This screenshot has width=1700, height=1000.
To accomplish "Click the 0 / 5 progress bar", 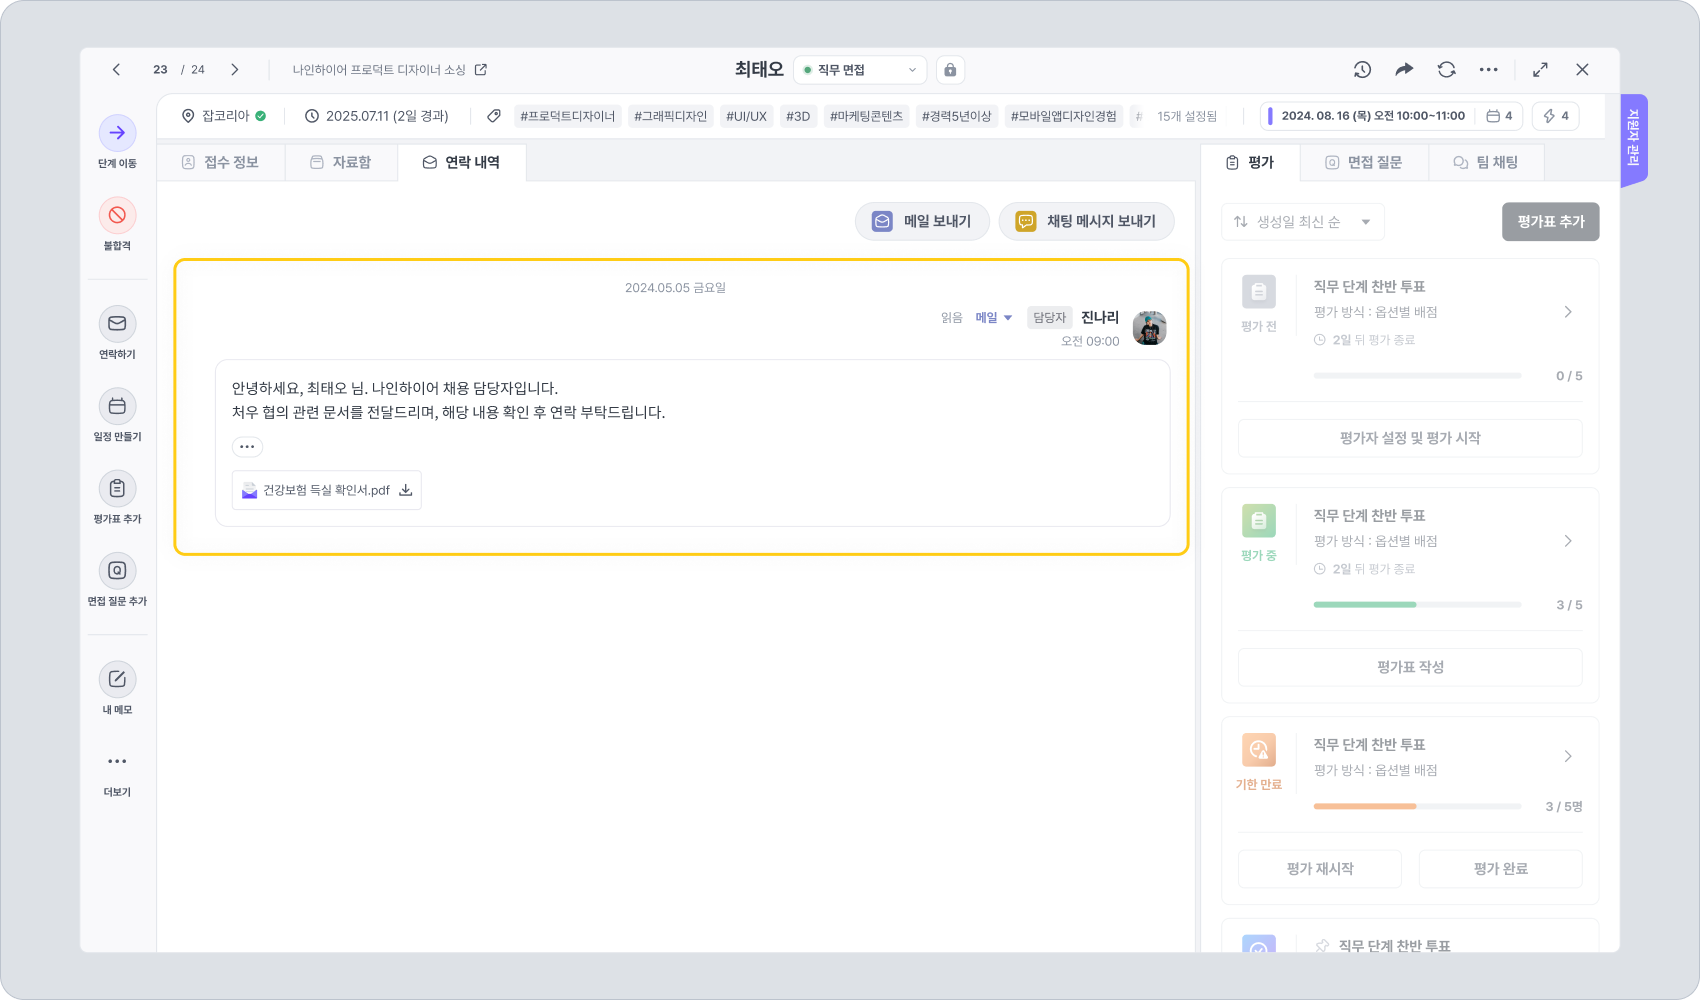I will coord(1417,376).
